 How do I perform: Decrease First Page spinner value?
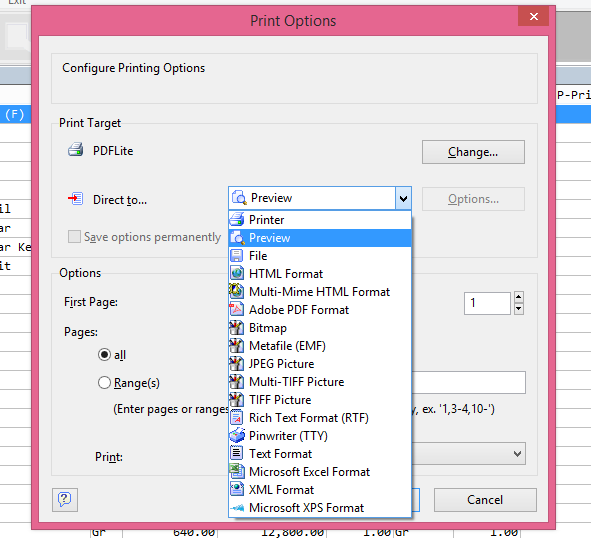click(x=519, y=309)
